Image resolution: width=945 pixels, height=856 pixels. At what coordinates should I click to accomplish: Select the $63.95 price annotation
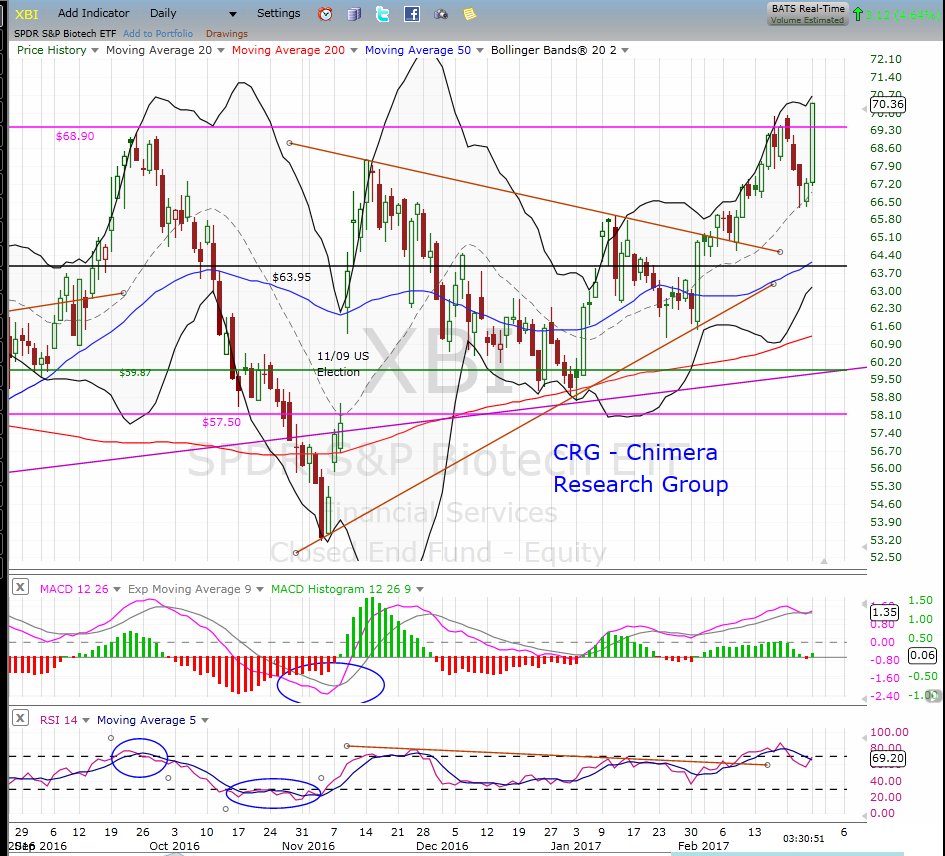coord(292,277)
